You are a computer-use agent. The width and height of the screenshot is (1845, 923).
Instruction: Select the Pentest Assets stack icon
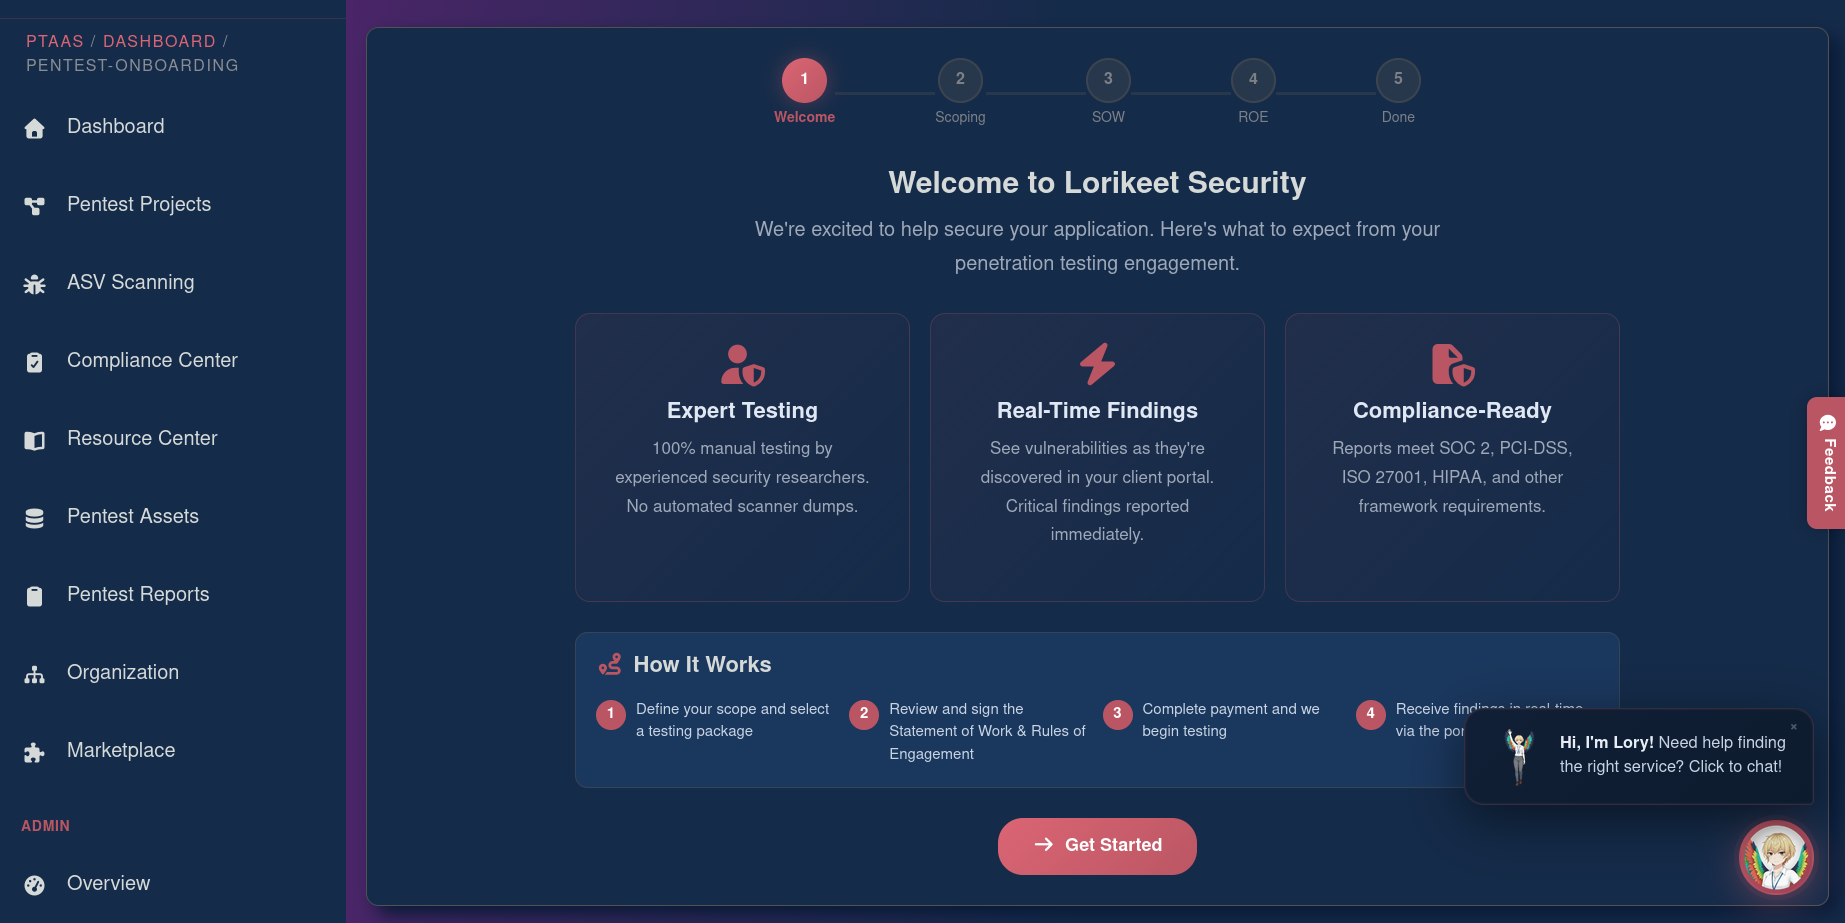coord(35,517)
